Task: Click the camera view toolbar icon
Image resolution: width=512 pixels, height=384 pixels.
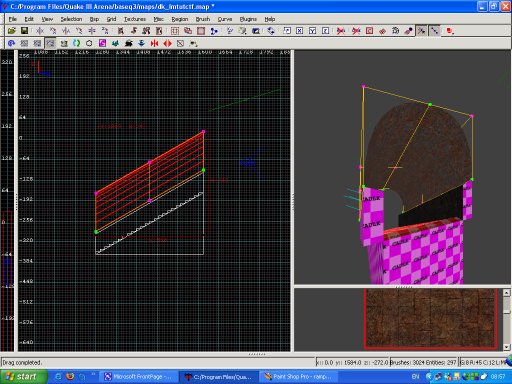Action: [256, 31]
